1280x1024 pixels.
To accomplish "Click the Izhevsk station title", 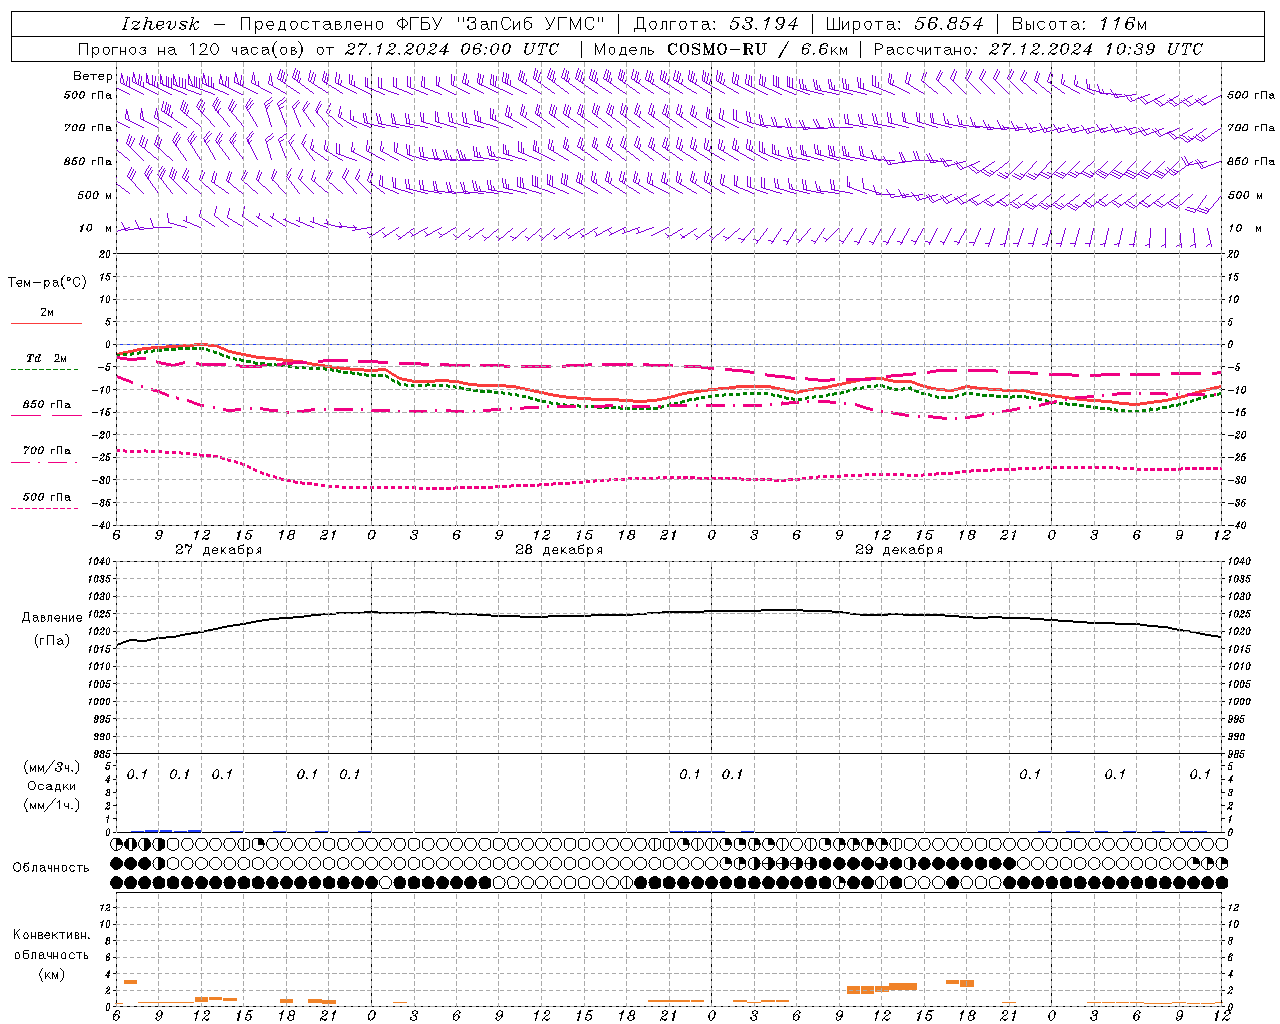I will coord(160,24).
